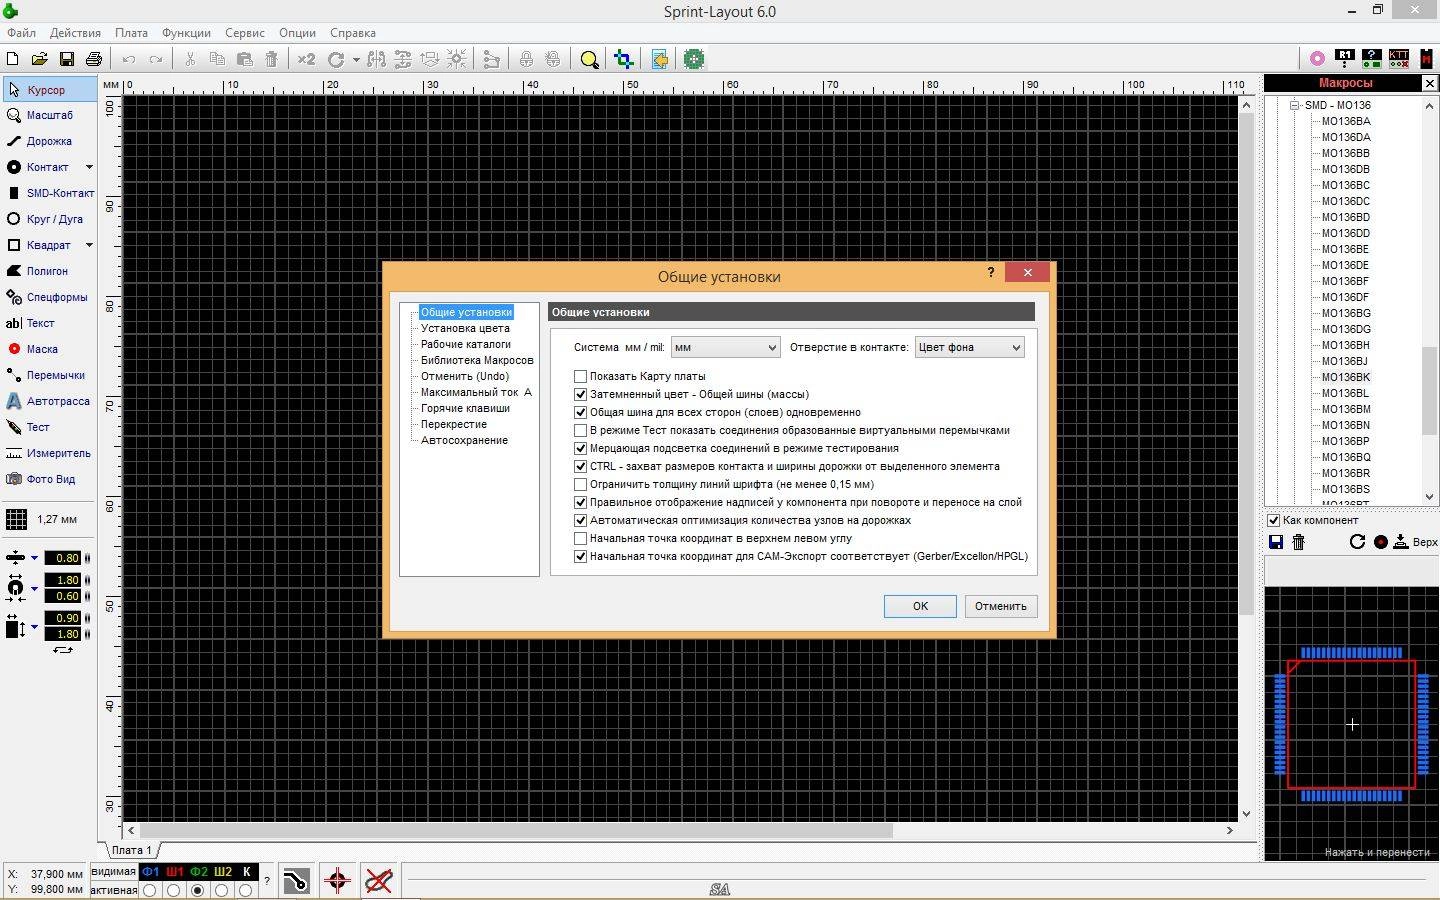Click the KTT design rule icon
This screenshot has width=1440, height=900.
(1398, 59)
